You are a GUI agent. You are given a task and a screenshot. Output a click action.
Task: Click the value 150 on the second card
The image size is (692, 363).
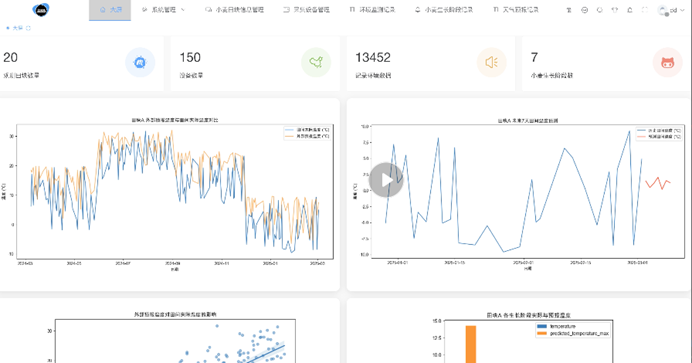(x=190, y=57)
